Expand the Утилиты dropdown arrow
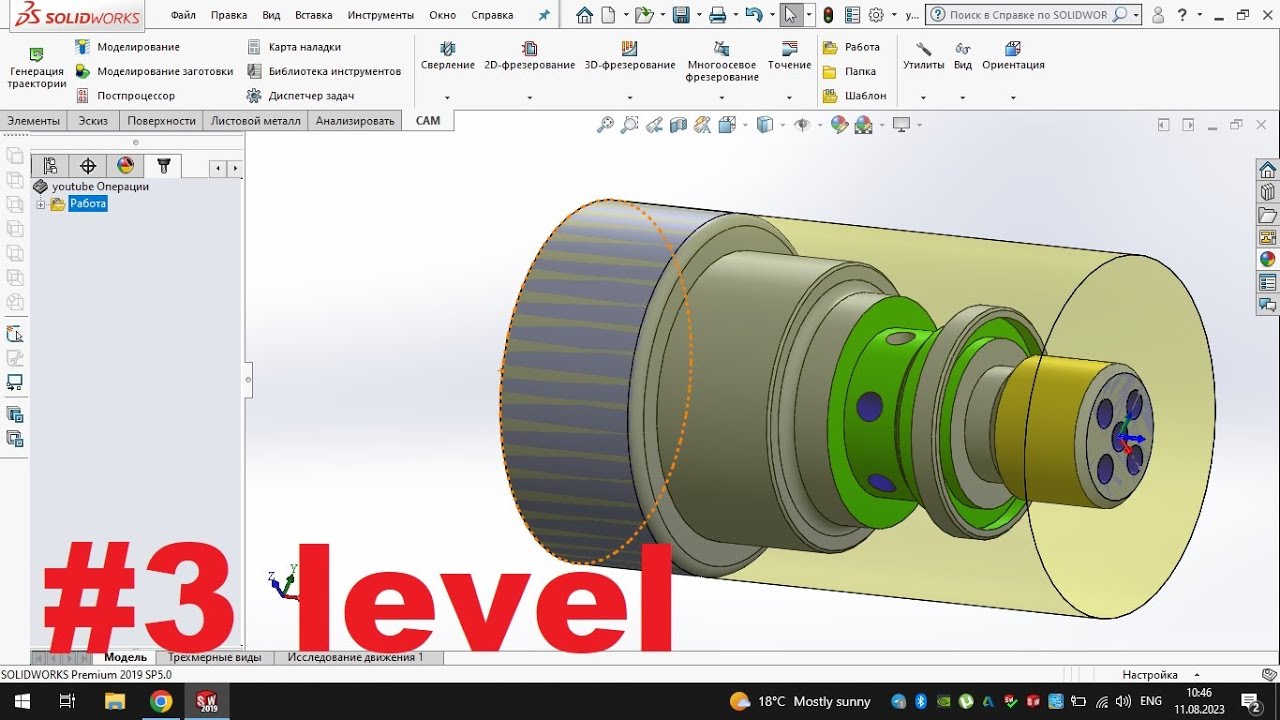The height and width of the screenshot is (720, 1280). (923, 98)
